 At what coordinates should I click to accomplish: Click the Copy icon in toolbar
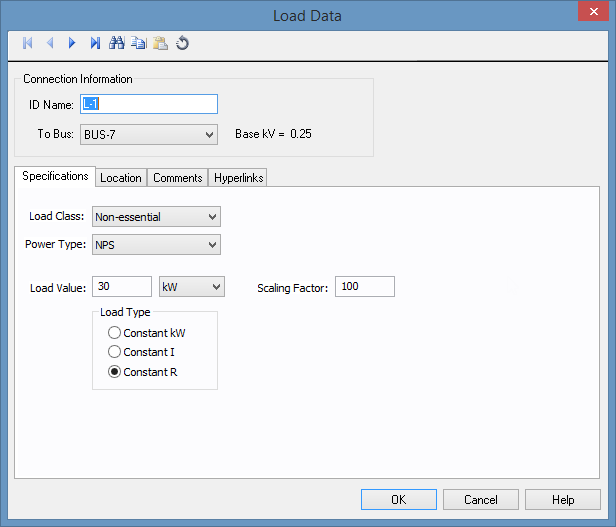click(x=138, y=43)
